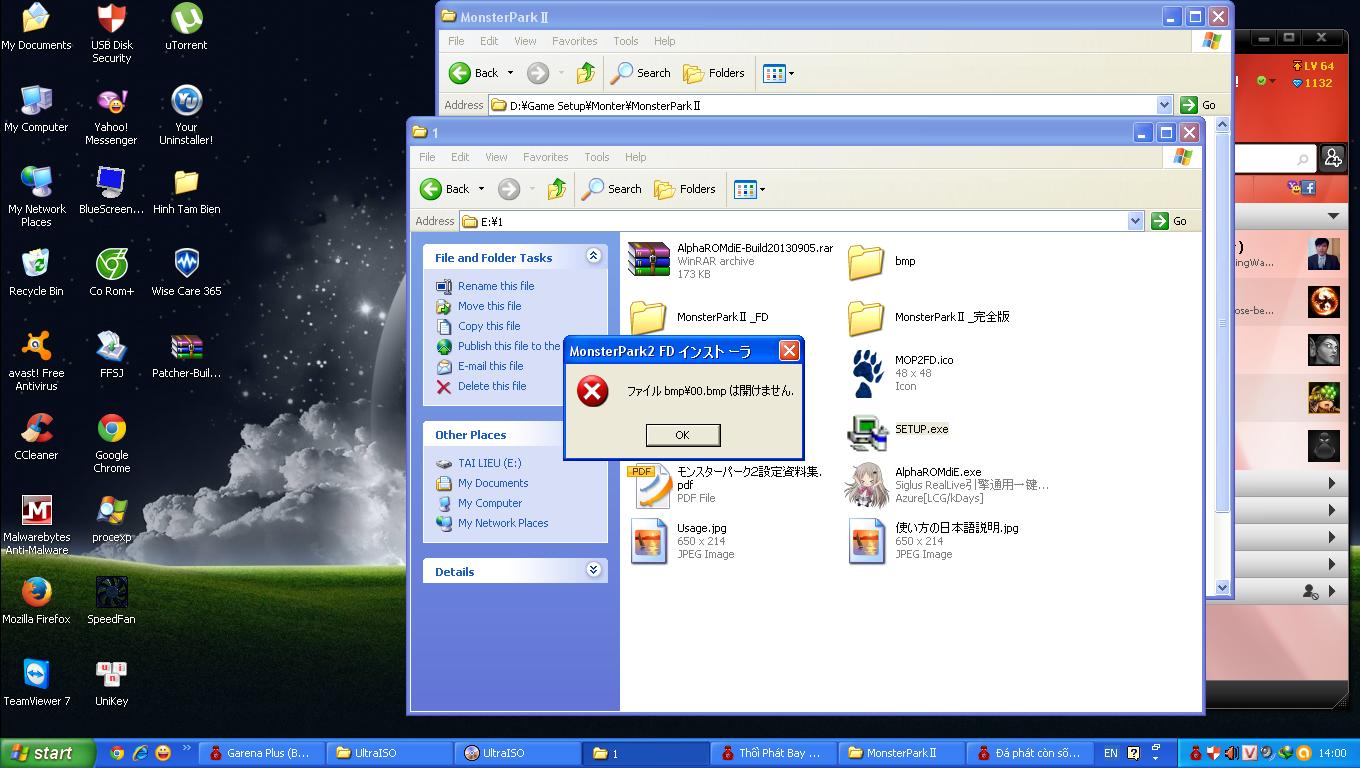
Task: Click OK in the installer error dialog
Action: click(682, 435)
